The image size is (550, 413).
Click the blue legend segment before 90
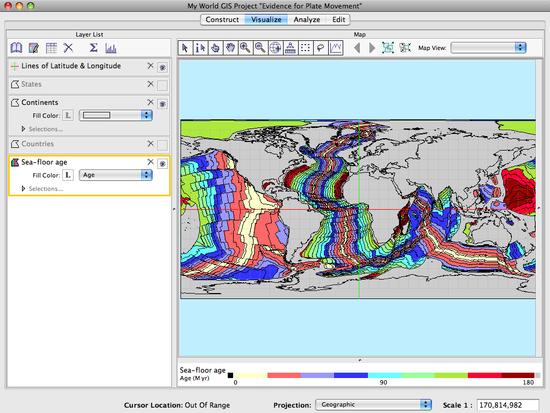(x=351, y=375)
